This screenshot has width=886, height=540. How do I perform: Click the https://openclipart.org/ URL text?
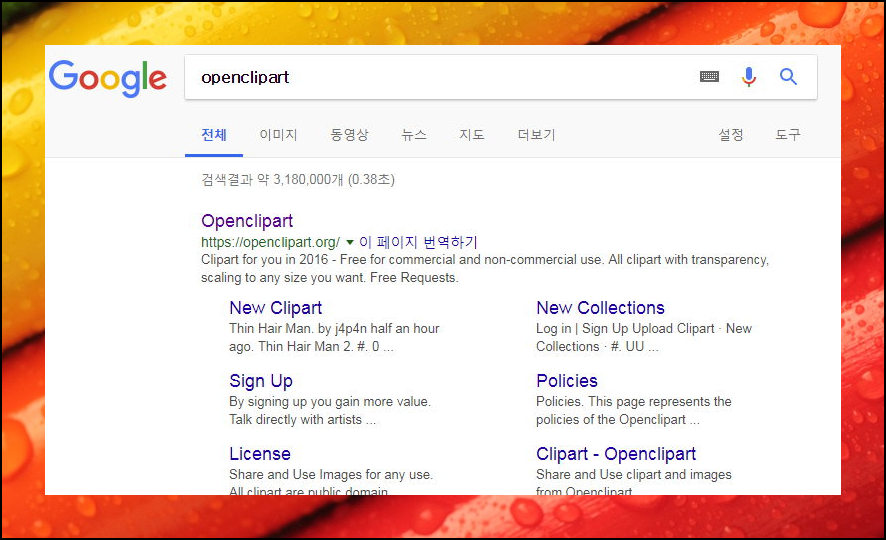(271, 242)
